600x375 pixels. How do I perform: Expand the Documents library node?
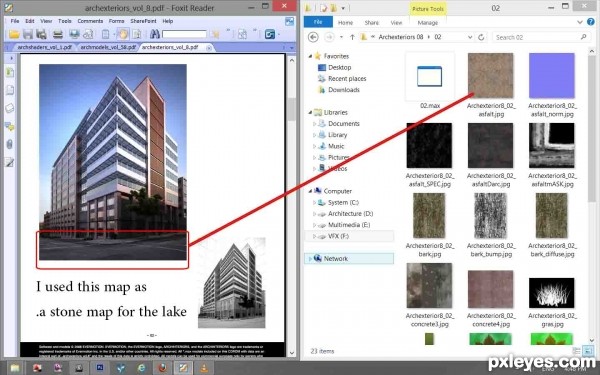(315, 124)
